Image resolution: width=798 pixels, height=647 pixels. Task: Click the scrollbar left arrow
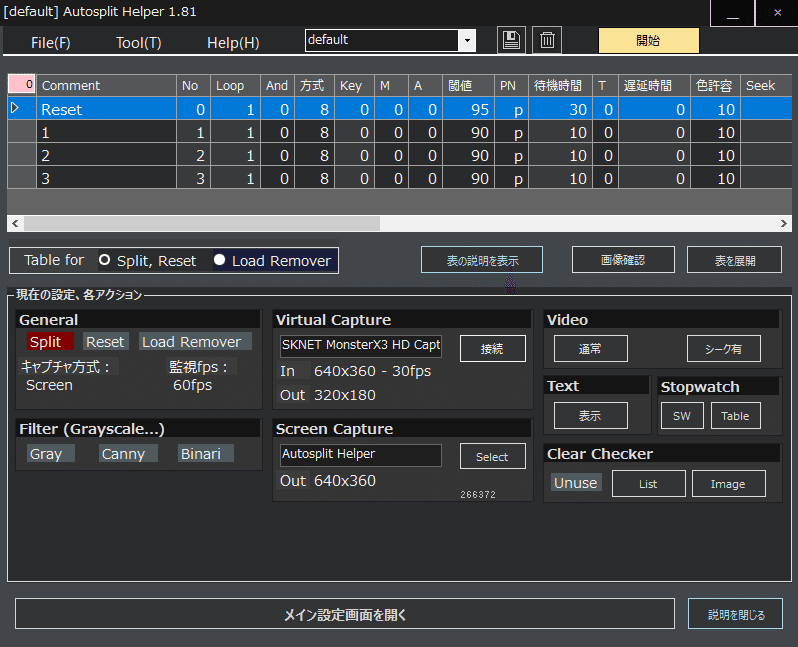pos(15,223)
